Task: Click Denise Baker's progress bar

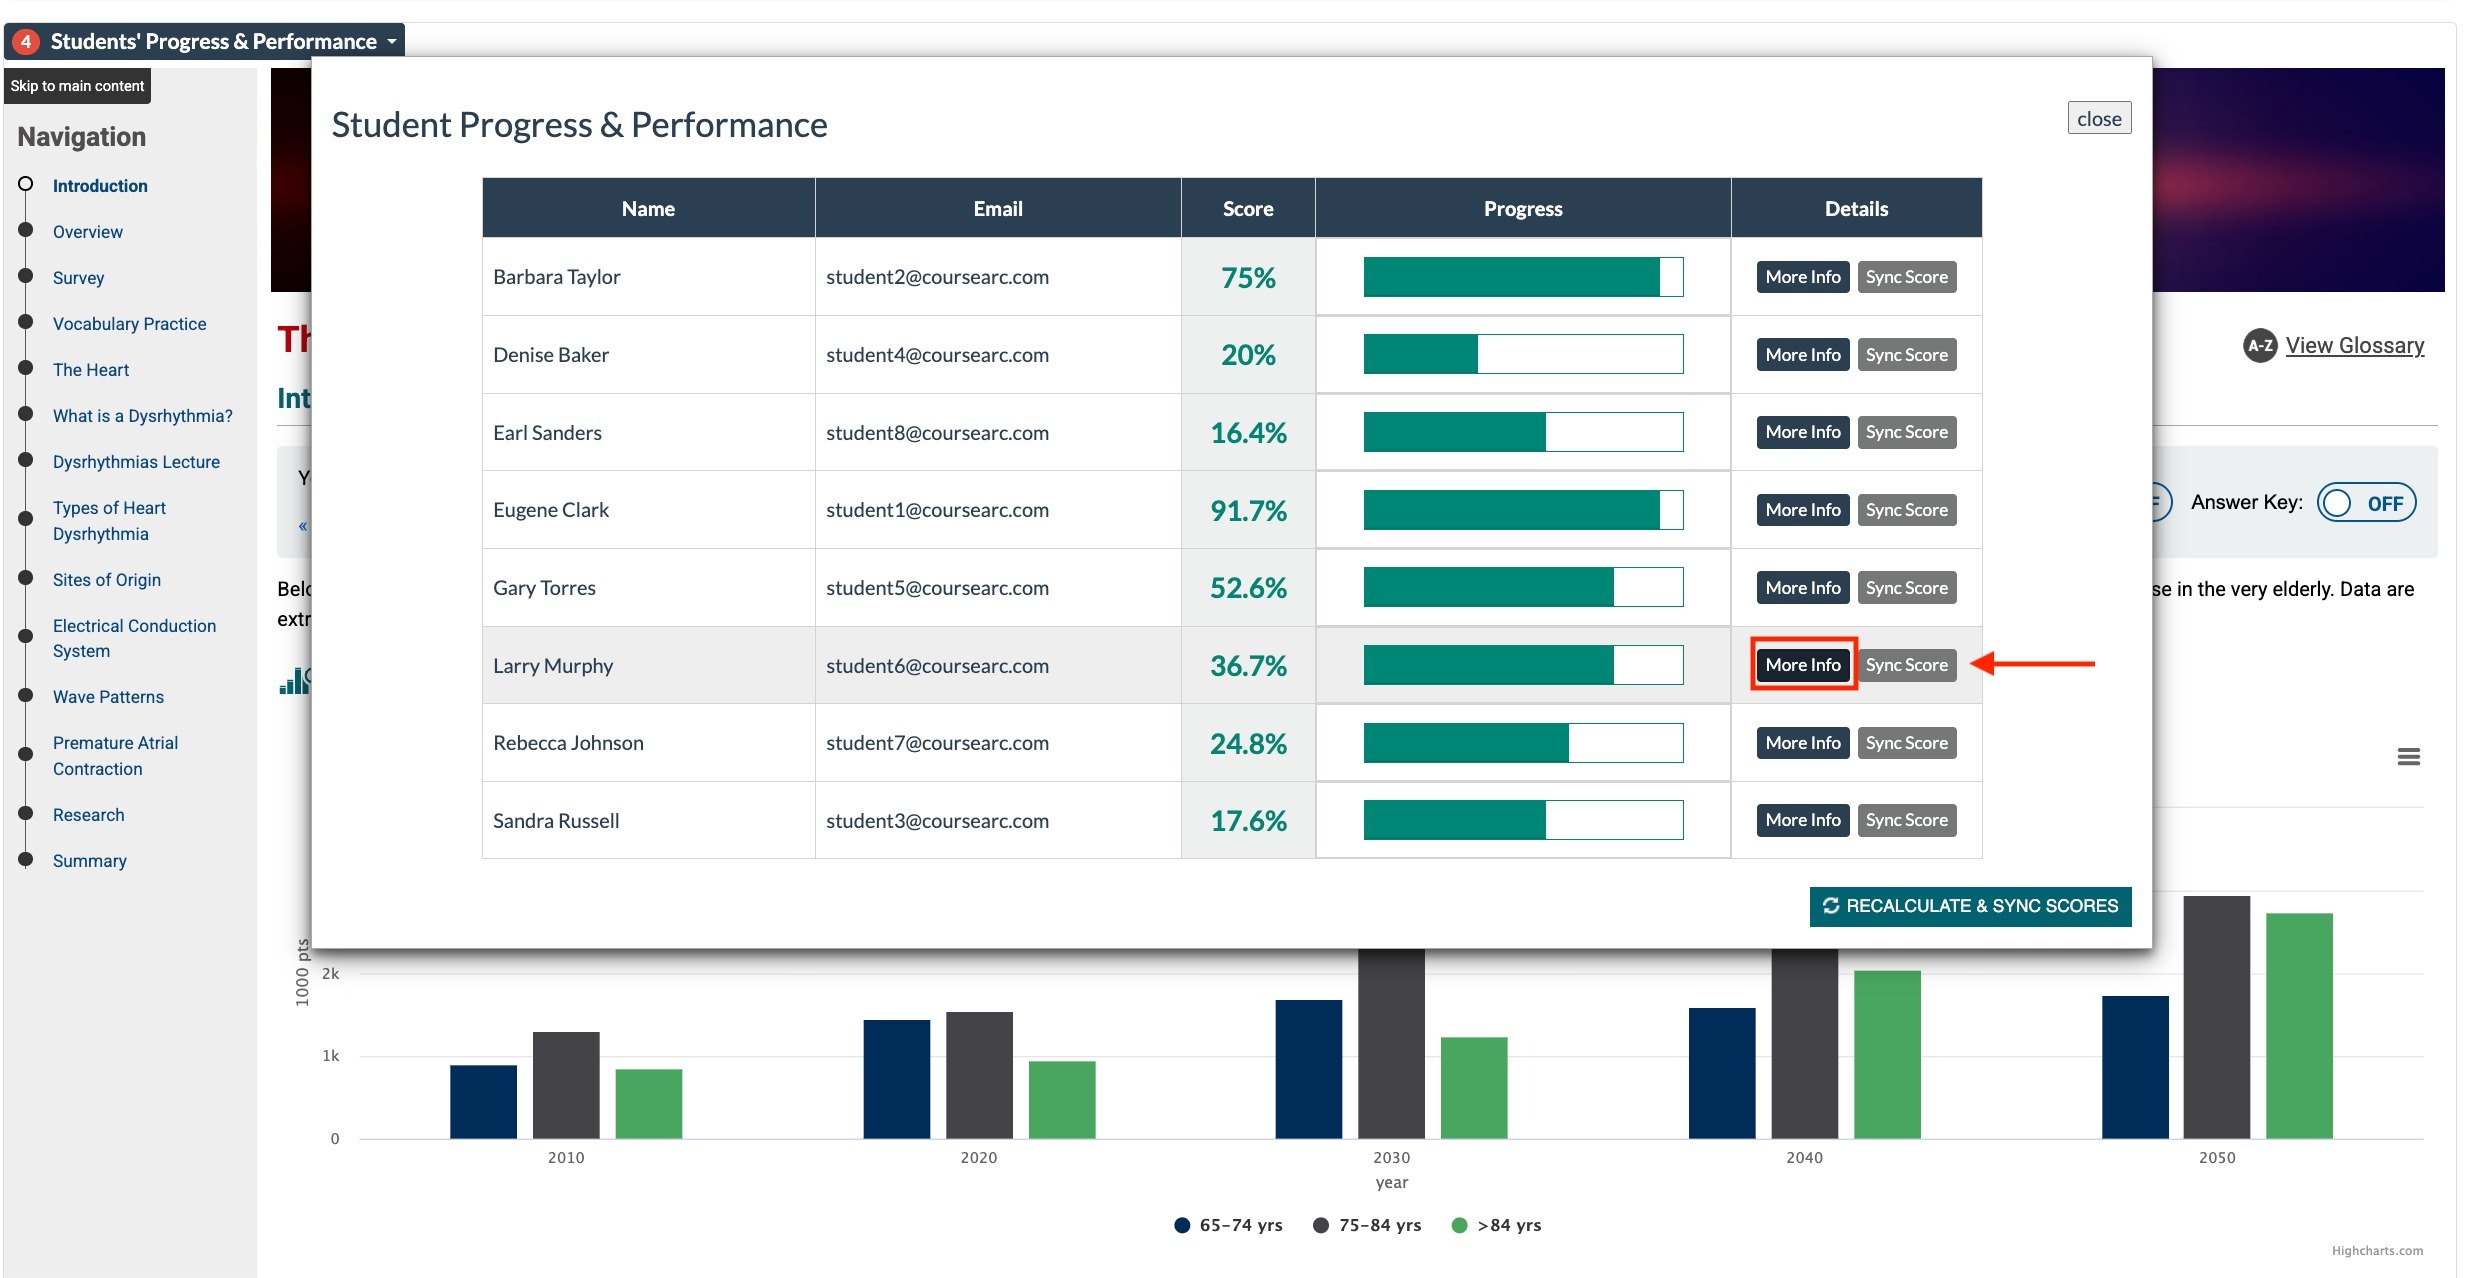Action: pyautogui.click(x=1523, y=354)
